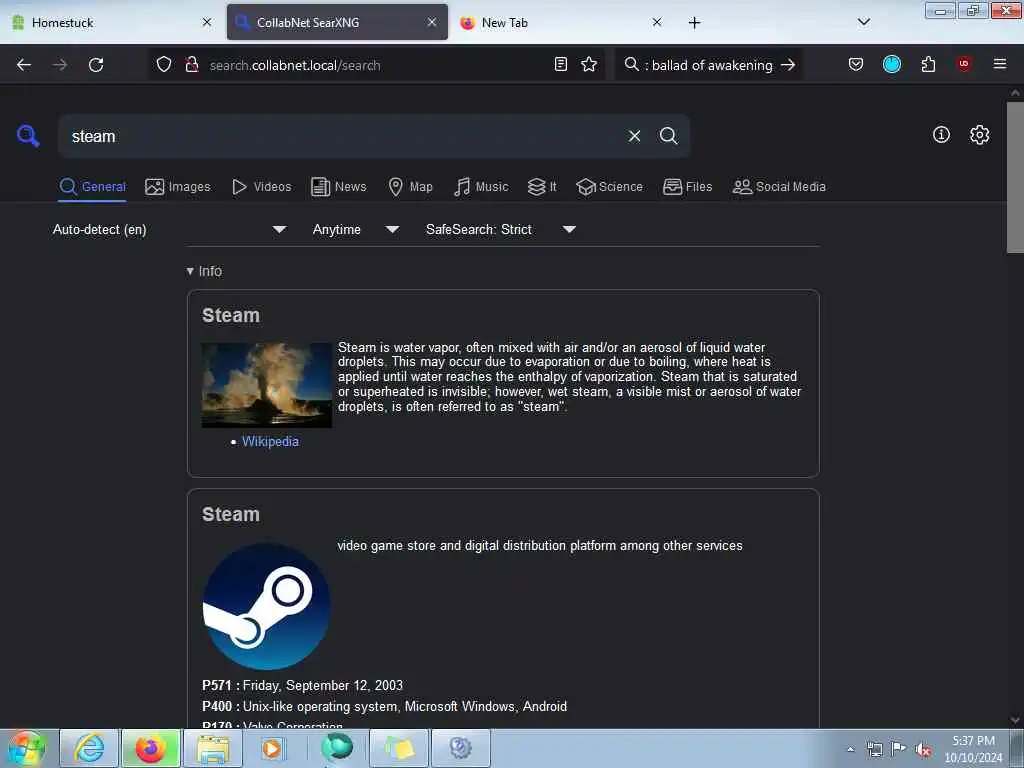The width and height of the screenshot is (1024, 768).
Task: Select the Files search category
Action: (x=687, y=187)
